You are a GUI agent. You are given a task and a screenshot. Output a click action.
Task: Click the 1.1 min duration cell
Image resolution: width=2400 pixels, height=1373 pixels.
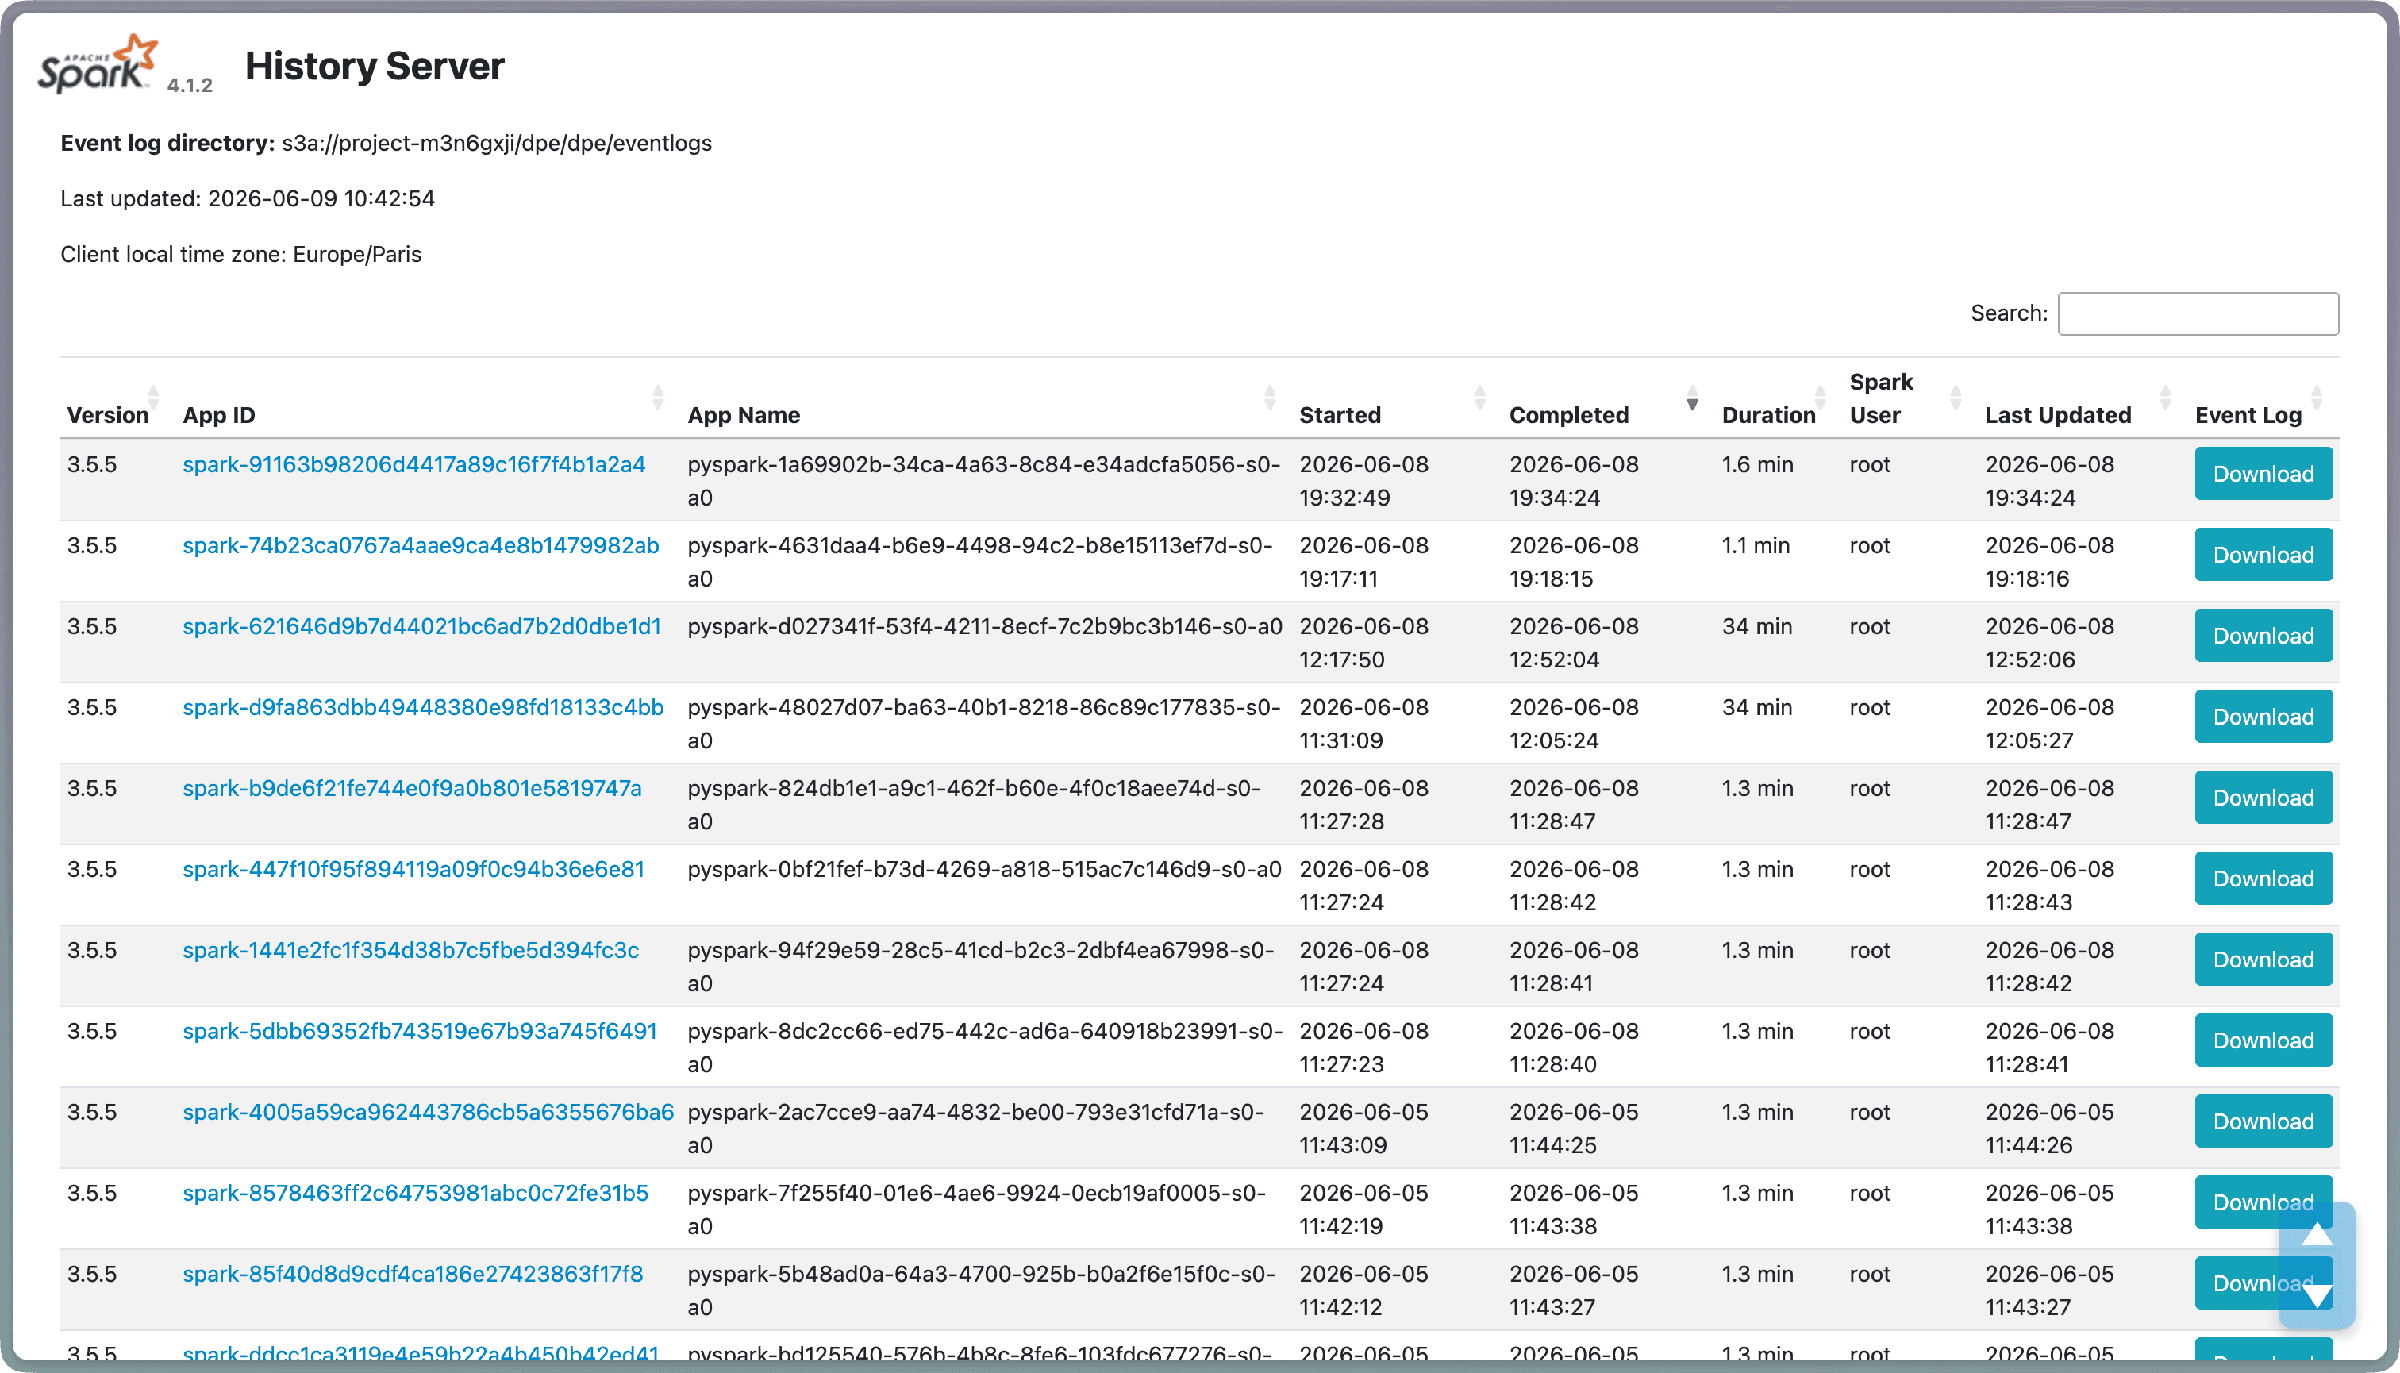pos(1756,546)
